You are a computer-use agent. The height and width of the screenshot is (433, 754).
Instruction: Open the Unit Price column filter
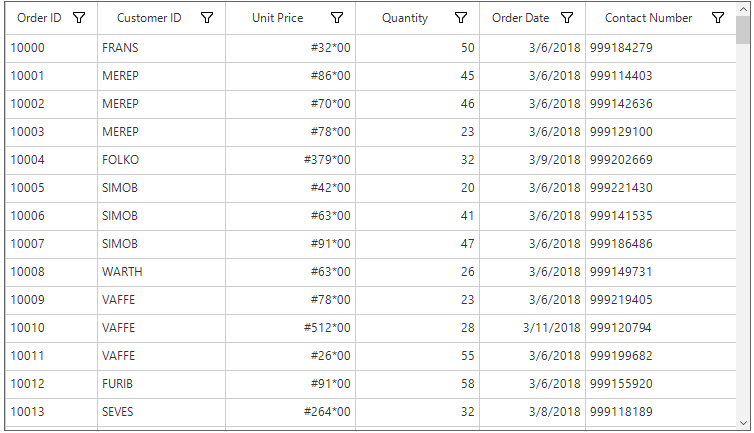point(337,18)
